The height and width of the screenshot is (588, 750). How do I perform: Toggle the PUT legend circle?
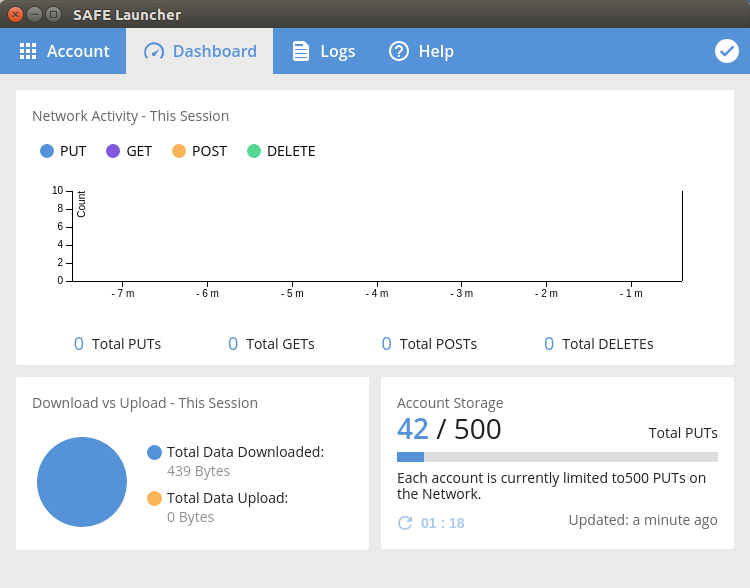47,151
